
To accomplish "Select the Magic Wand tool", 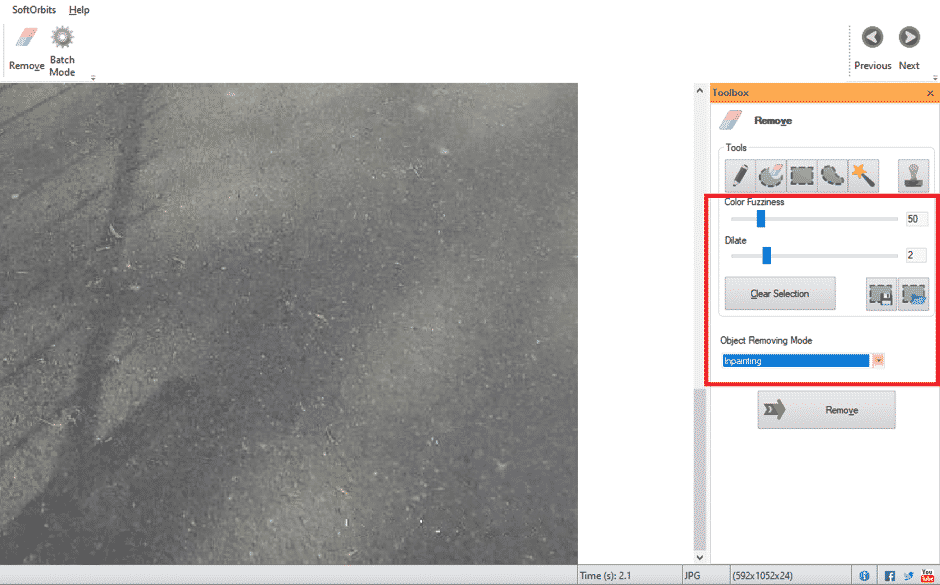I will click(864, 175).
